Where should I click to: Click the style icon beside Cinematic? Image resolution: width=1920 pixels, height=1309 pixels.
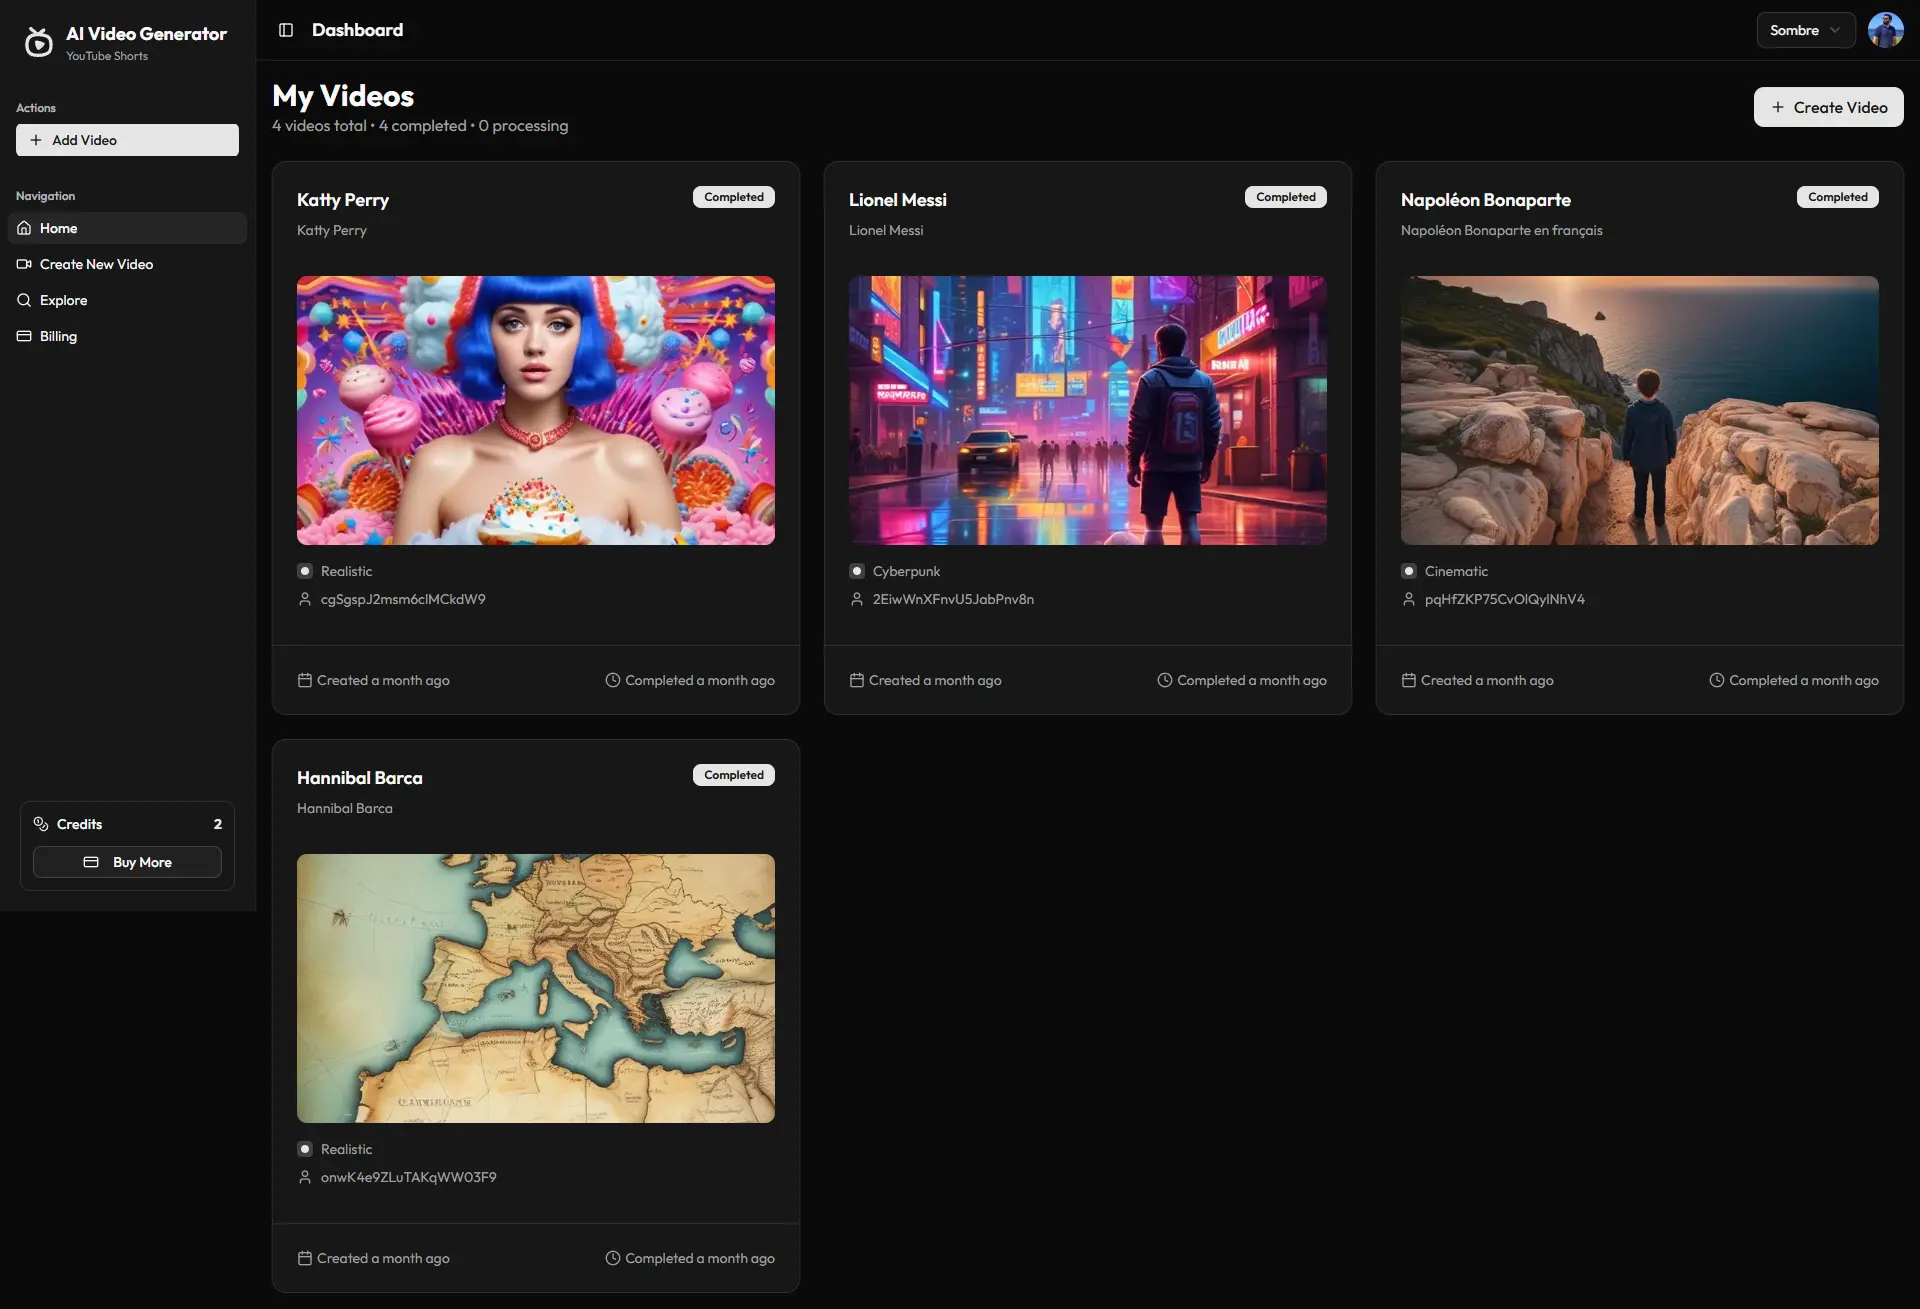coord(1409,571)
